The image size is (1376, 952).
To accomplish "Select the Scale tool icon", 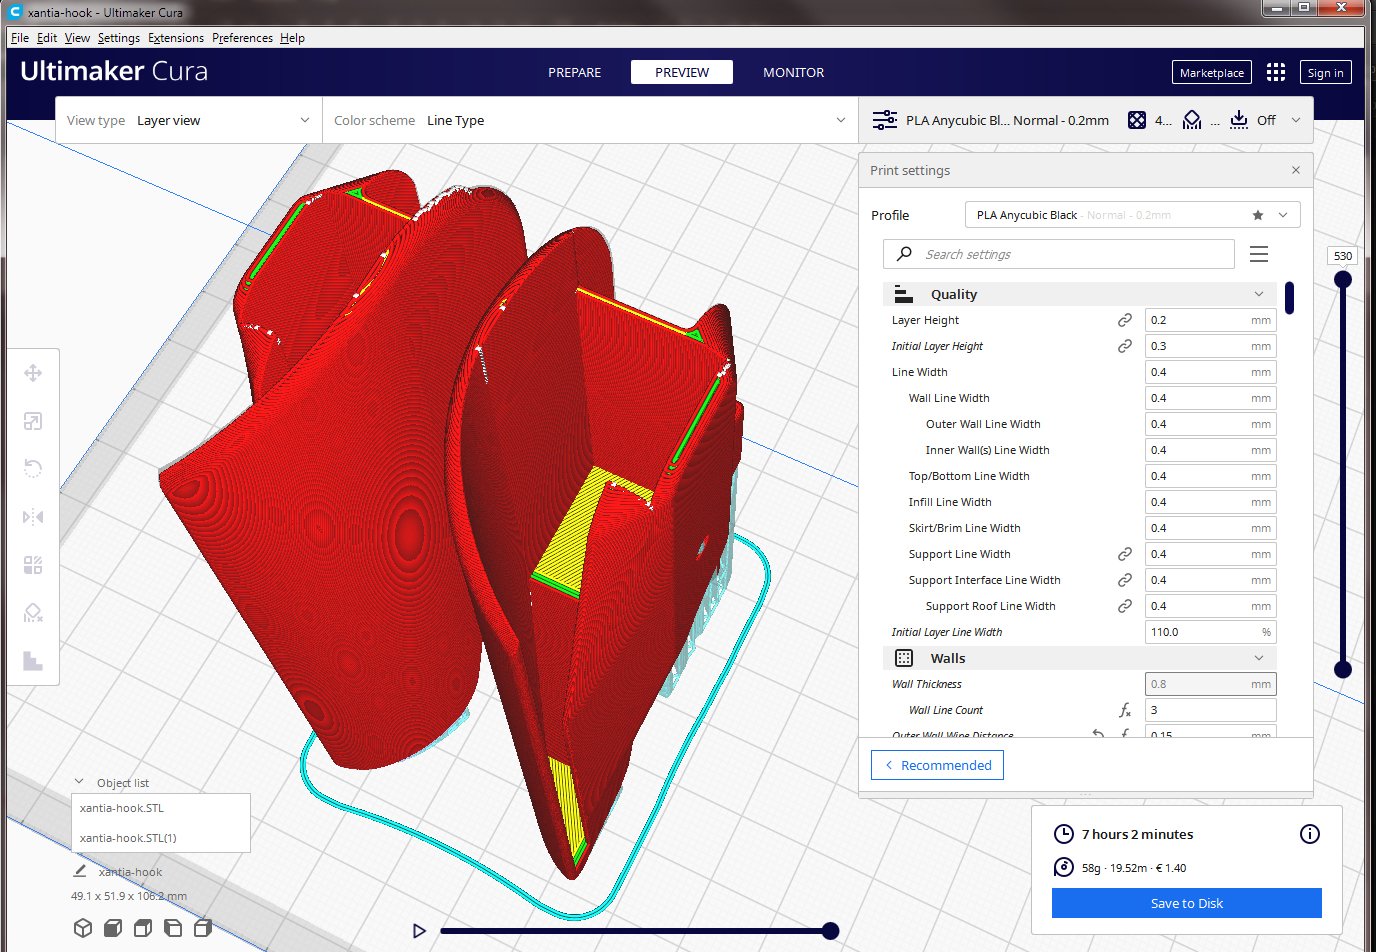I will pos(33,421).
